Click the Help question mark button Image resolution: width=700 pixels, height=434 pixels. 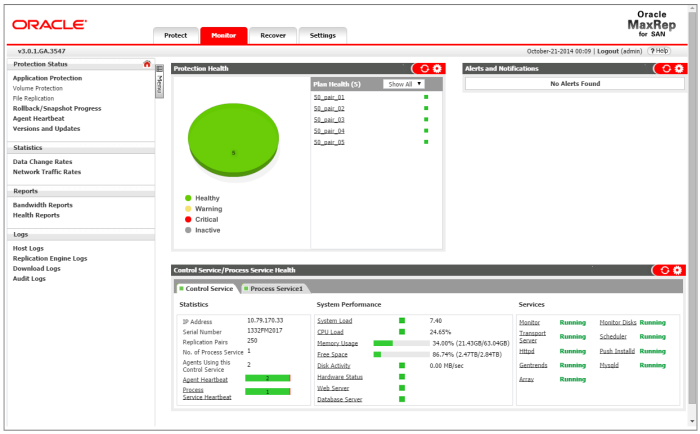point(659,51)
